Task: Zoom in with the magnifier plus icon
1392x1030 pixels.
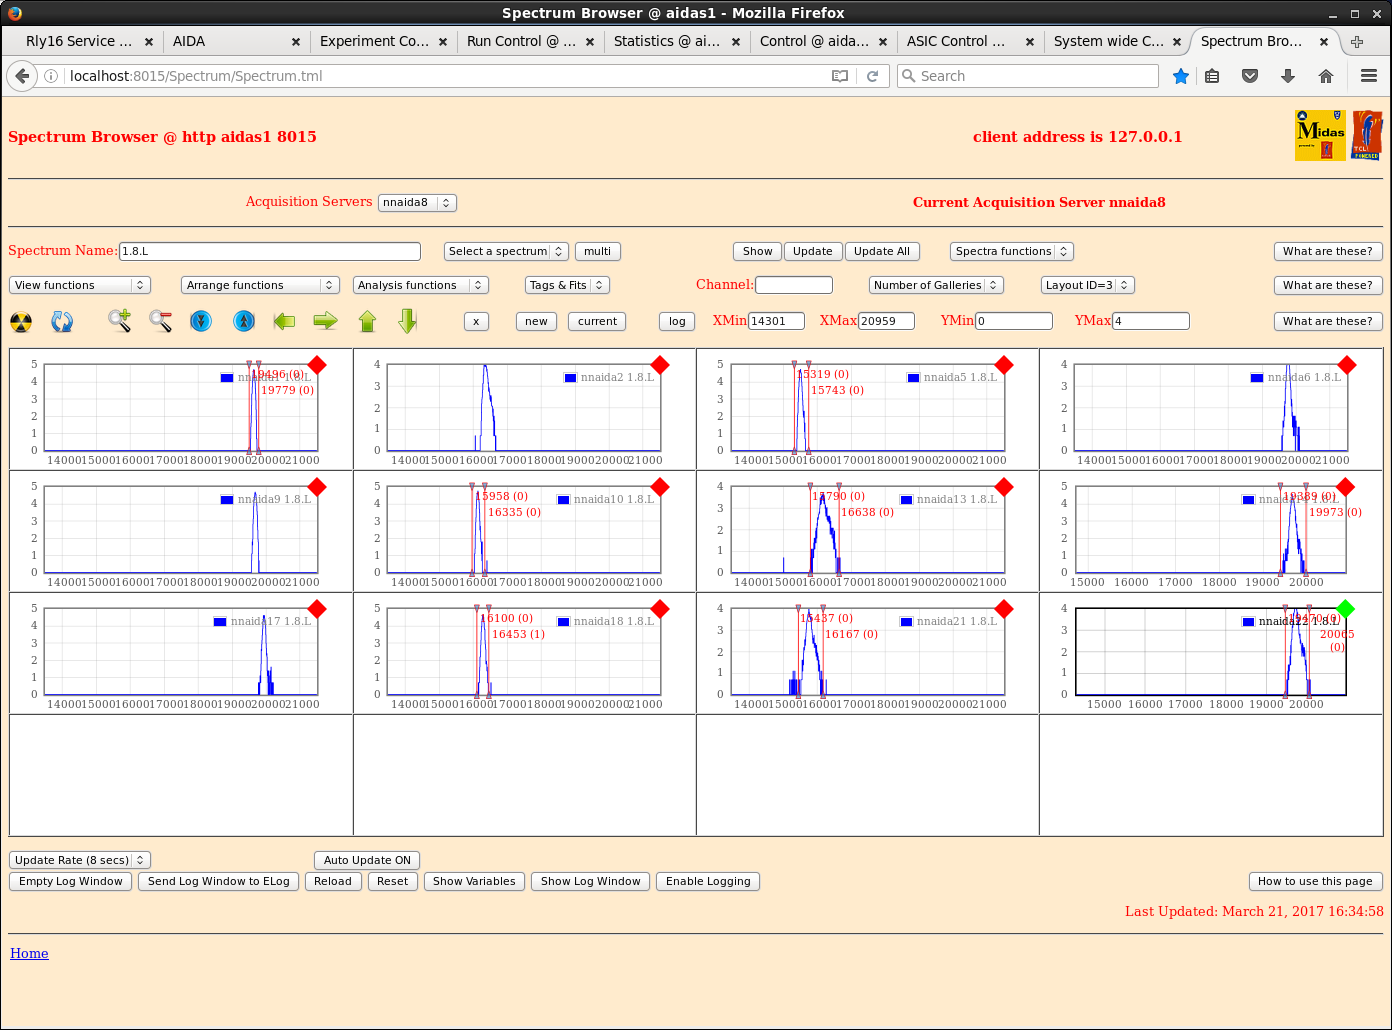Action: pyautogui.click(x=120, y=321)
